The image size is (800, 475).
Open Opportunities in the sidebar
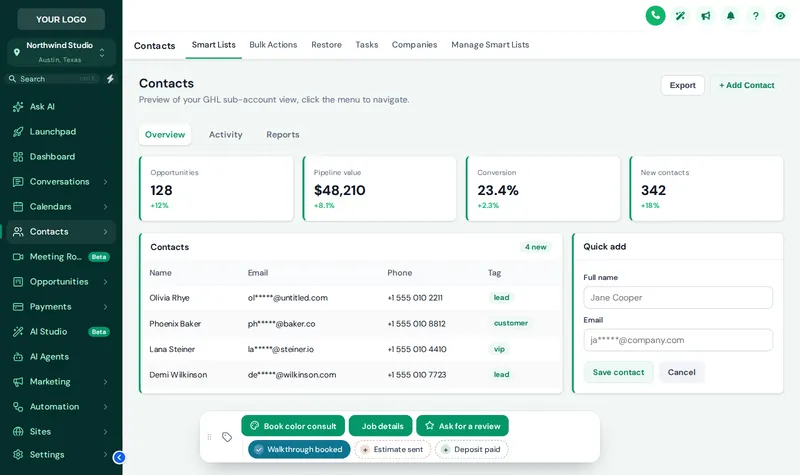pos(61,282)
